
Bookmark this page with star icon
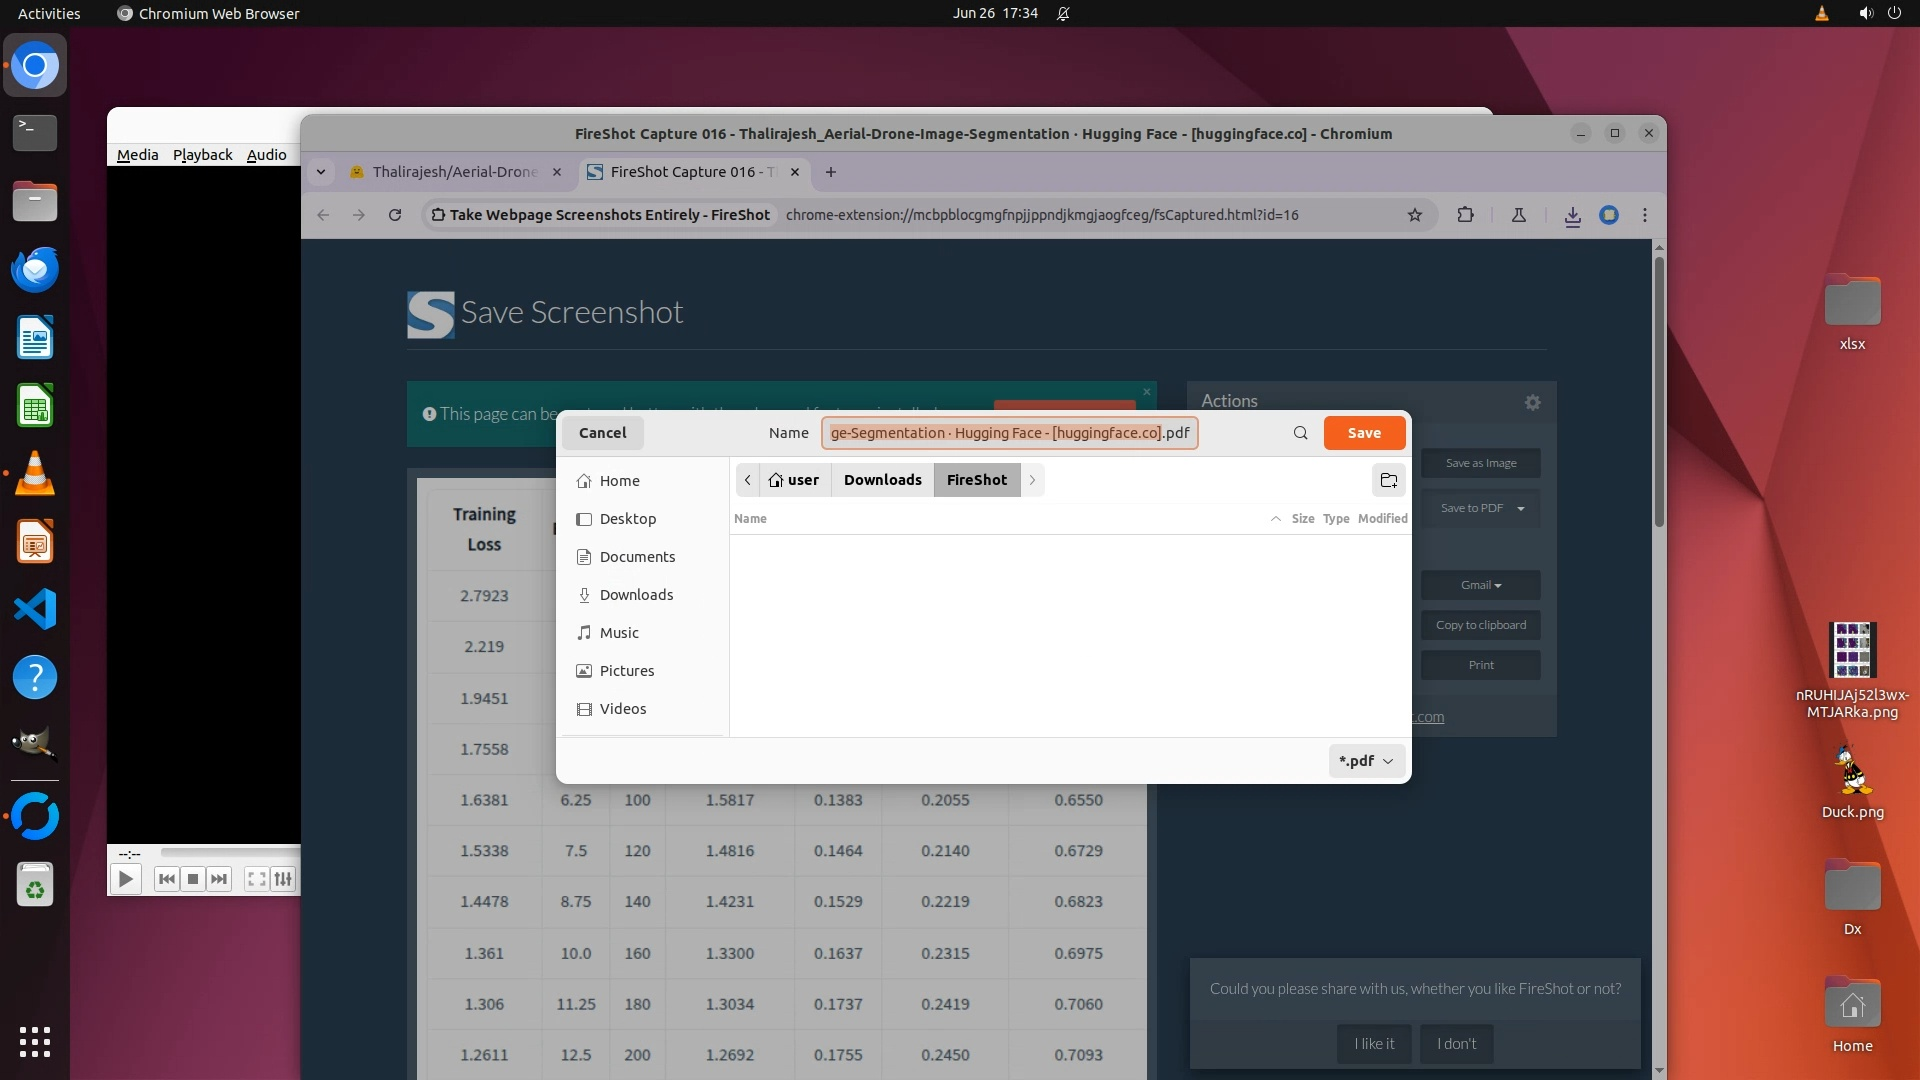[x=1414, y=215]
